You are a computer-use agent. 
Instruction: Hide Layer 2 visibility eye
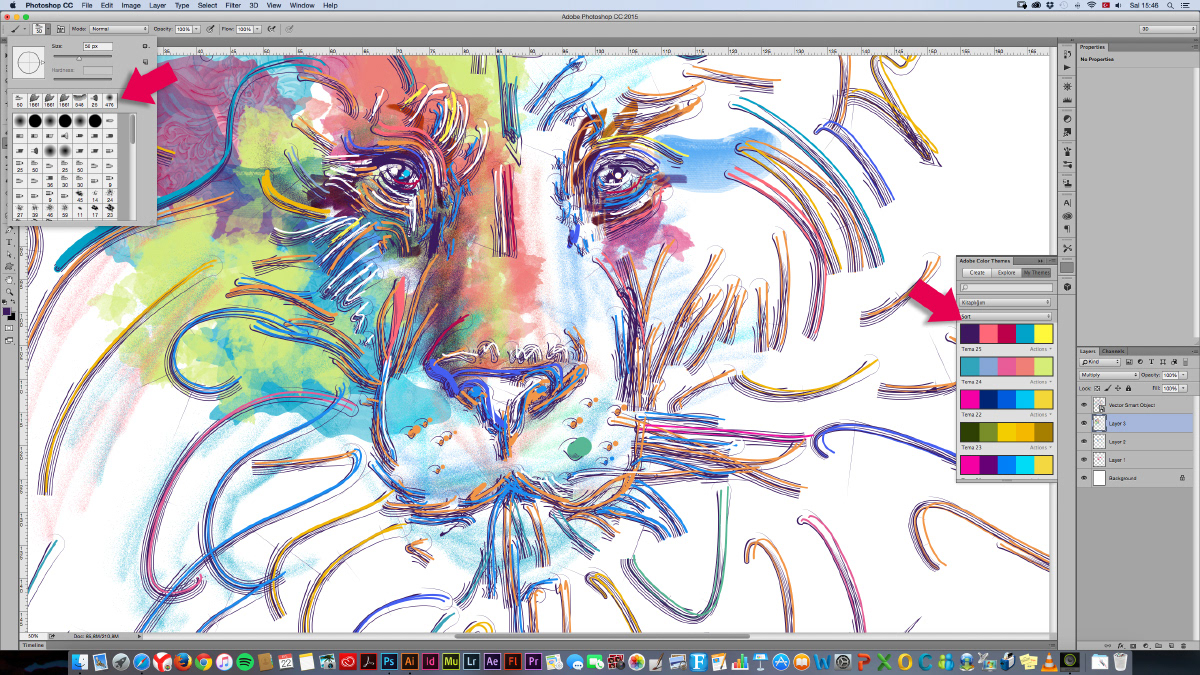pyautogui.click(x=1084, y=441)
